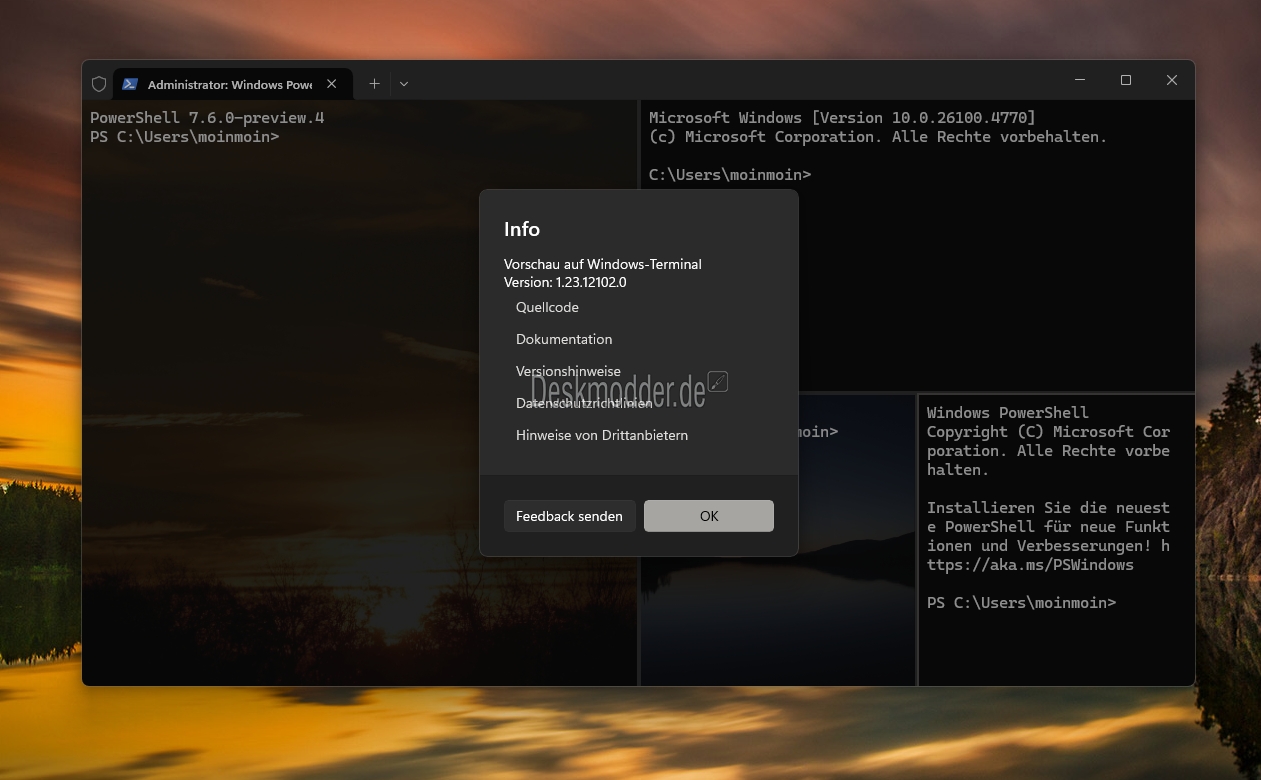This screenshot has width=1261, height=780.
Task: Close the Terminal window
Action: coord(1172,80)
